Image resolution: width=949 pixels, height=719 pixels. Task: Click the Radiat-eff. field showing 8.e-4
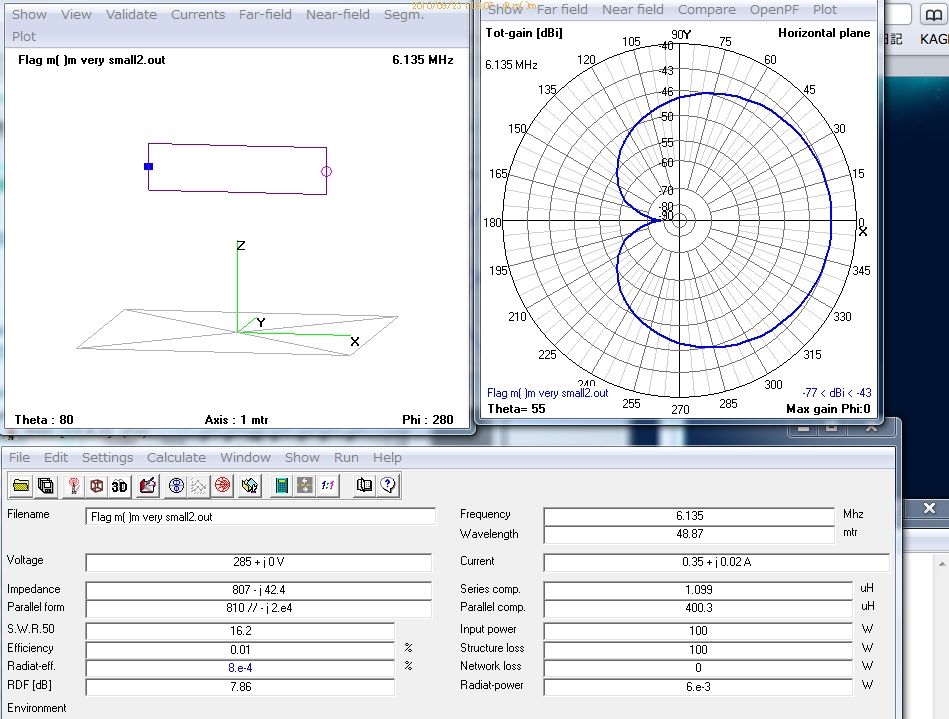[240, 668]
